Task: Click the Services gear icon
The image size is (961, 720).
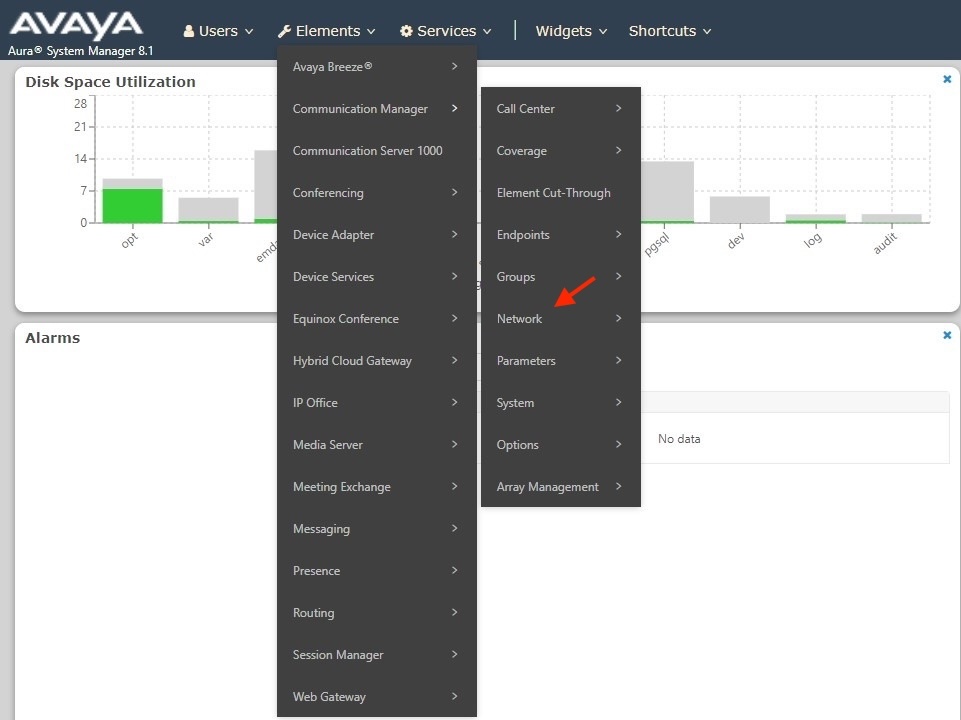Action: point(406,31)
